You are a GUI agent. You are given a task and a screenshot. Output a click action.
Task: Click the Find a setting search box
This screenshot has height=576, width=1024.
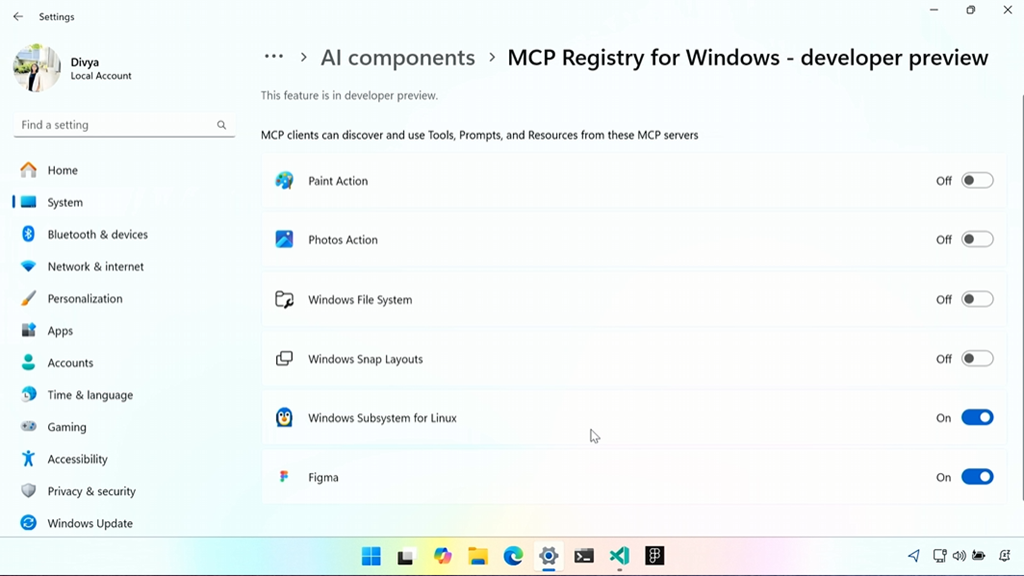(x=124, y=125)
